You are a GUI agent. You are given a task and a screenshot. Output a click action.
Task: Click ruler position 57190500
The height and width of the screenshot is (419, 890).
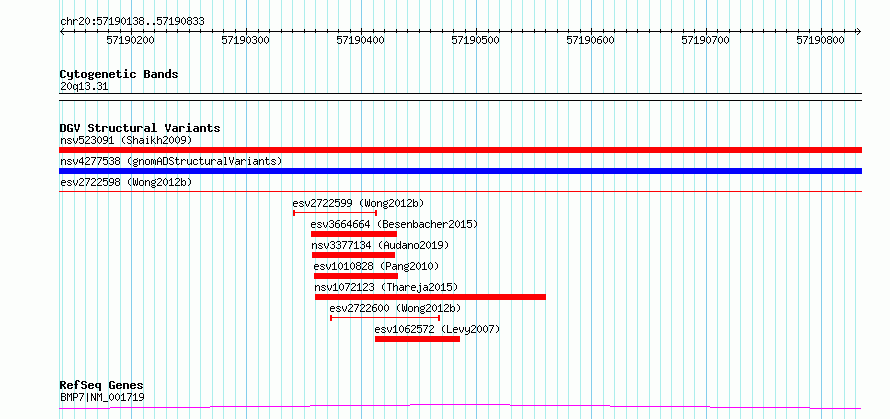pos(476,40)
